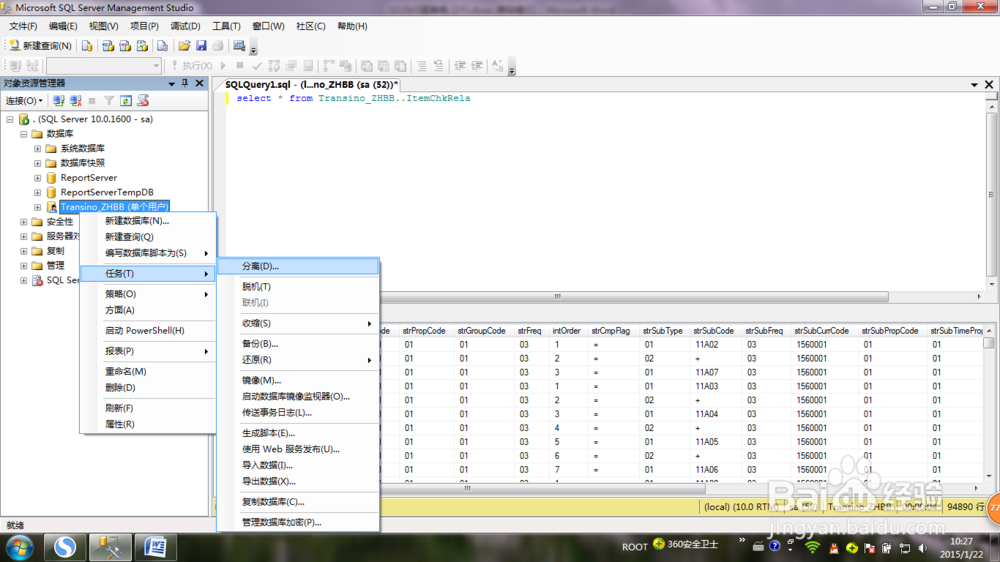This screenshot has height=562, width=1000.
Task: Click the Disconnect icon in Object Explorer
Action: pos(76,101)
